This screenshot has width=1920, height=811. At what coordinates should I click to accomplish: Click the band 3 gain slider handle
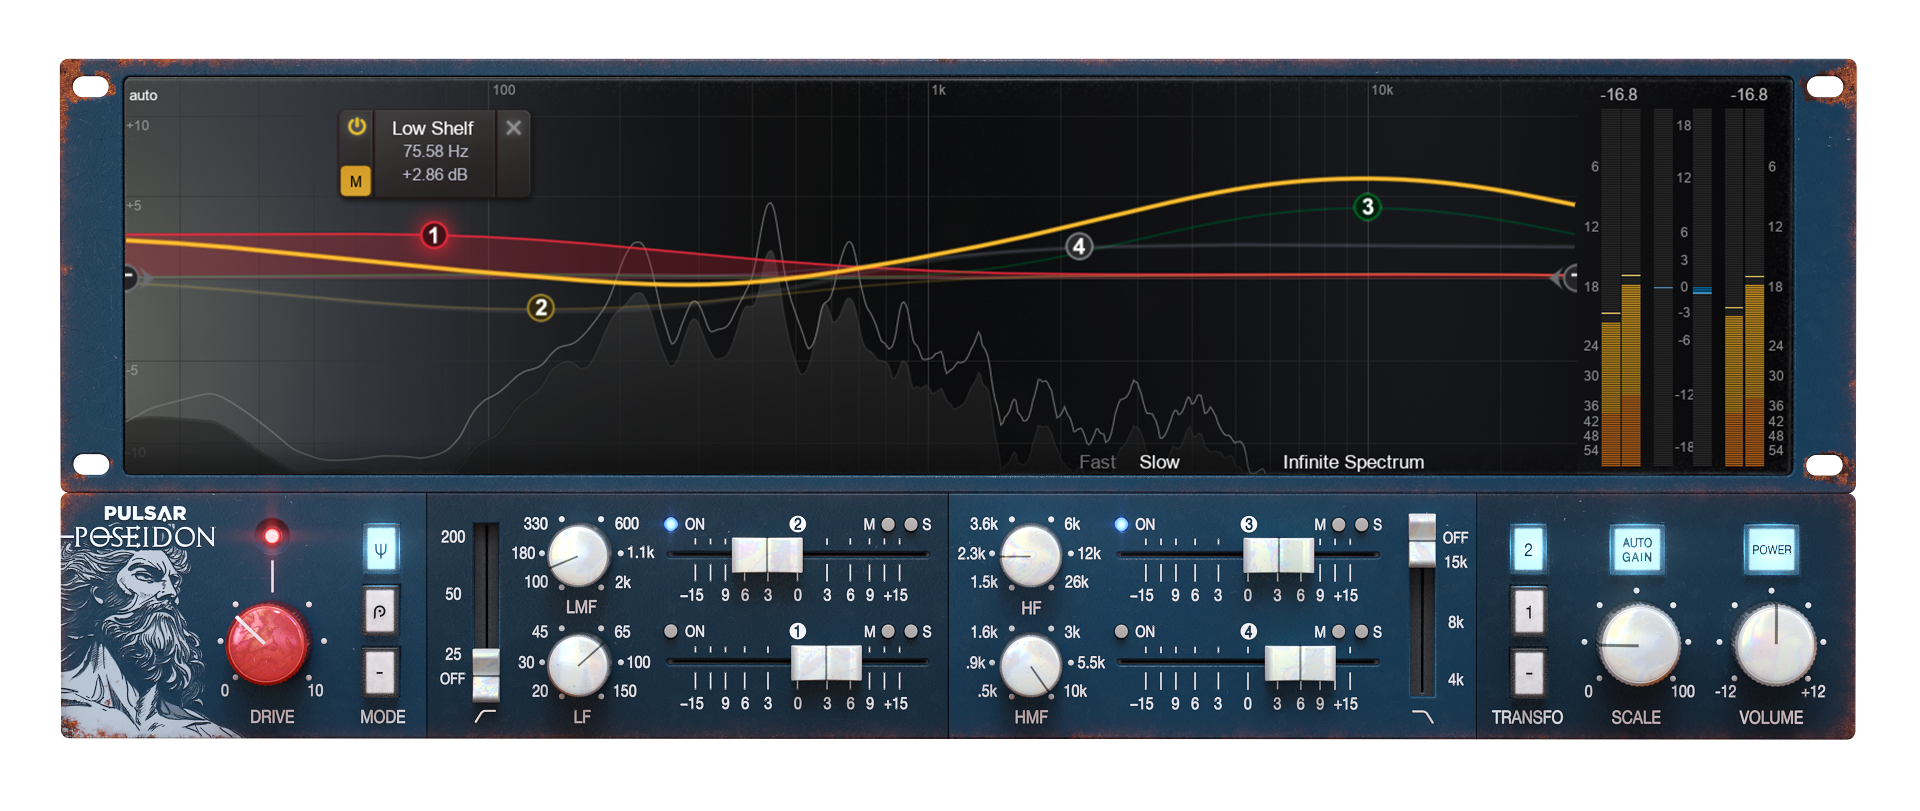point(1278,554)
